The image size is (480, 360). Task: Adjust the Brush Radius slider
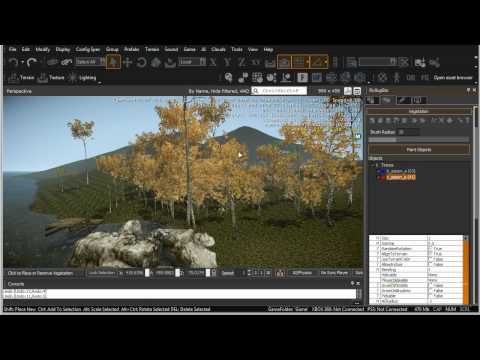pos(419,140)
